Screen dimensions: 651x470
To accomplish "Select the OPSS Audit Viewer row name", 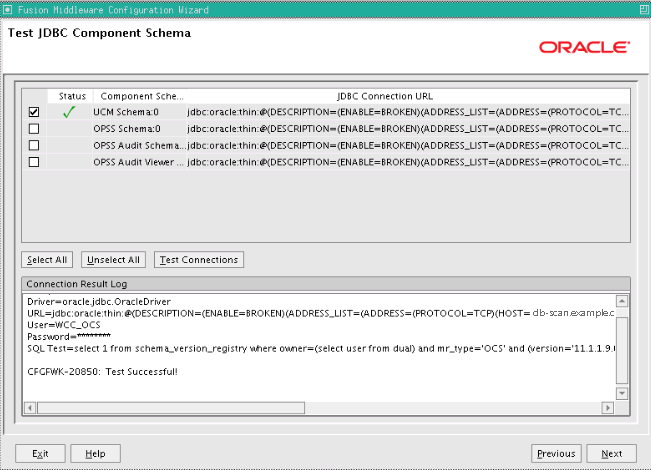I will point(139,162).
